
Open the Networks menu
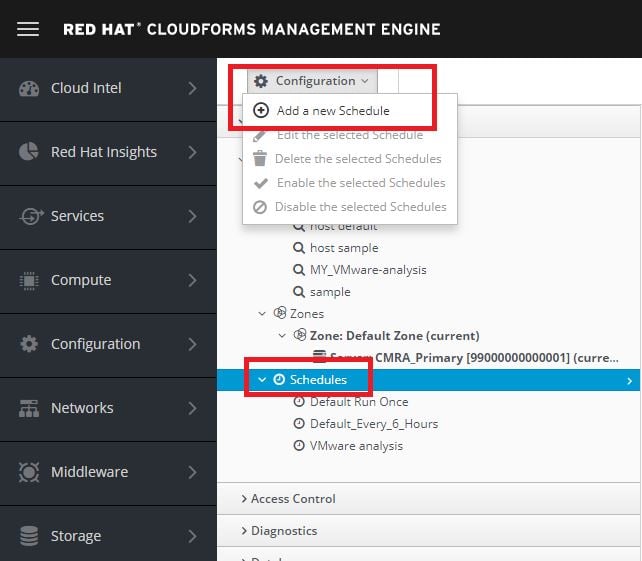click(x=108, y=409)
